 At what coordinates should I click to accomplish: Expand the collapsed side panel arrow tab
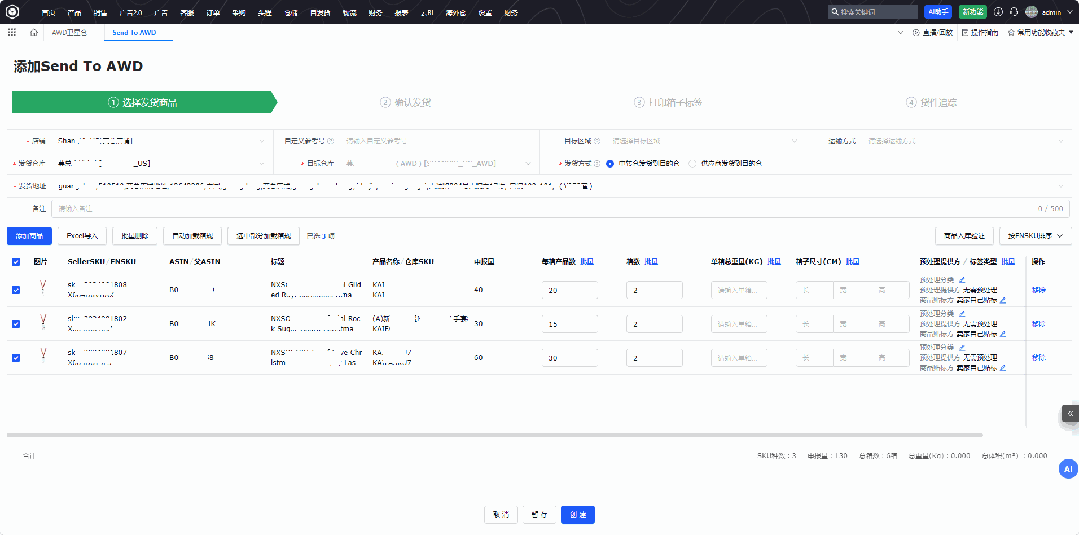[1070, 413]
